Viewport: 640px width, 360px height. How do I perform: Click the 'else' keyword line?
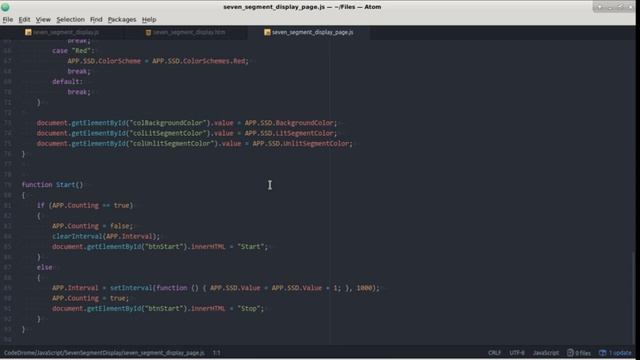click(44, 267)
